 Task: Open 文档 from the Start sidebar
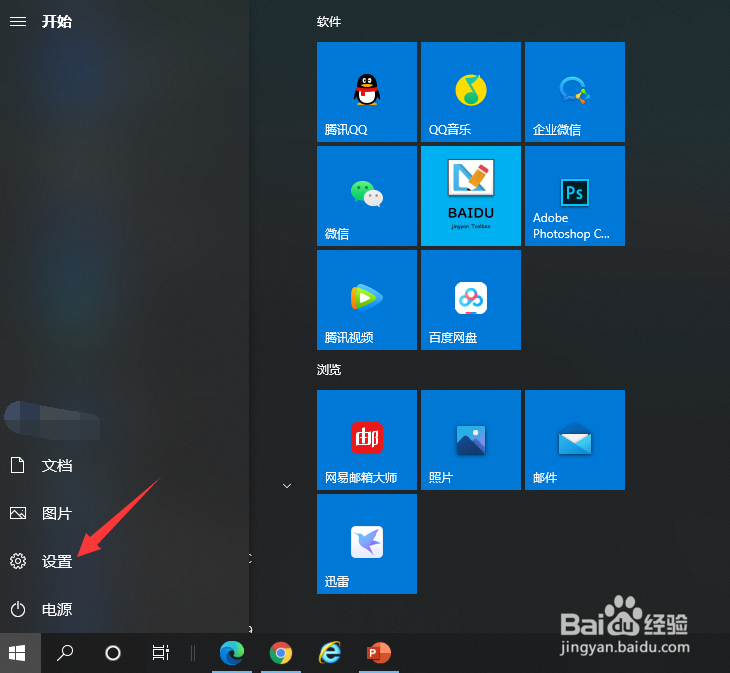[124, 465]
